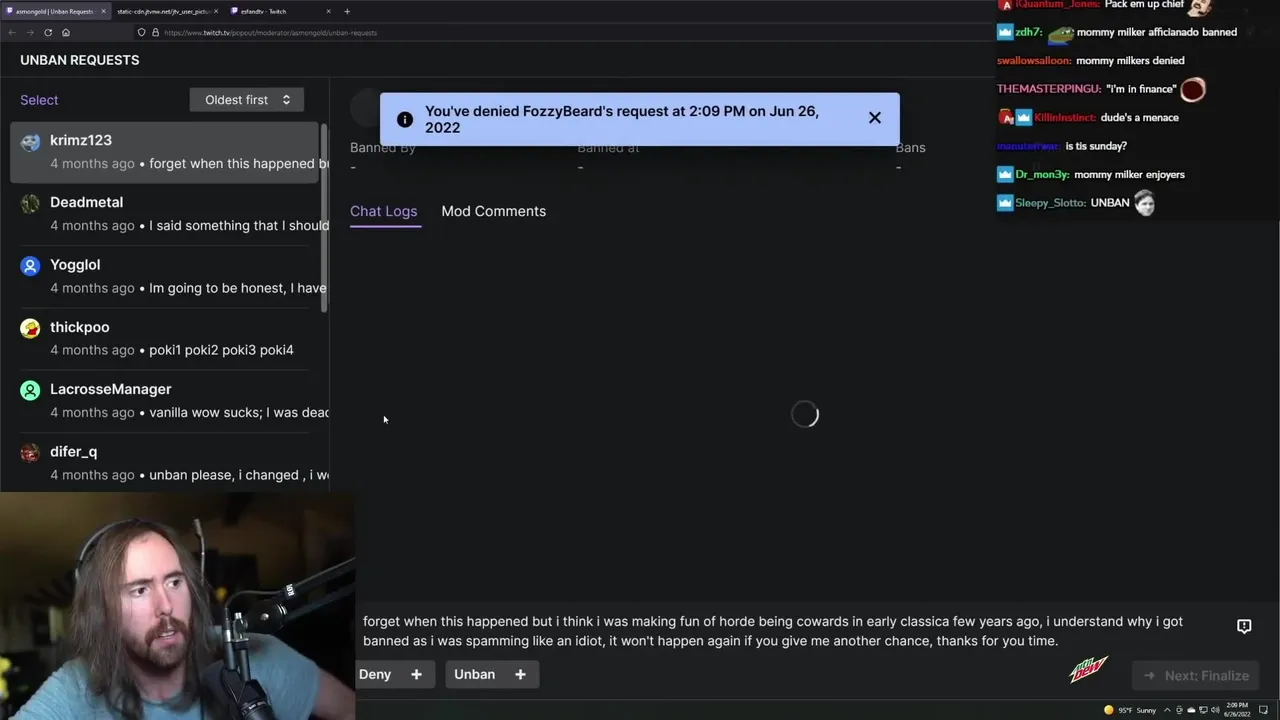Click the Next: Finalize button
The height and width of the screenshot is (720, 1280).
1196,675
